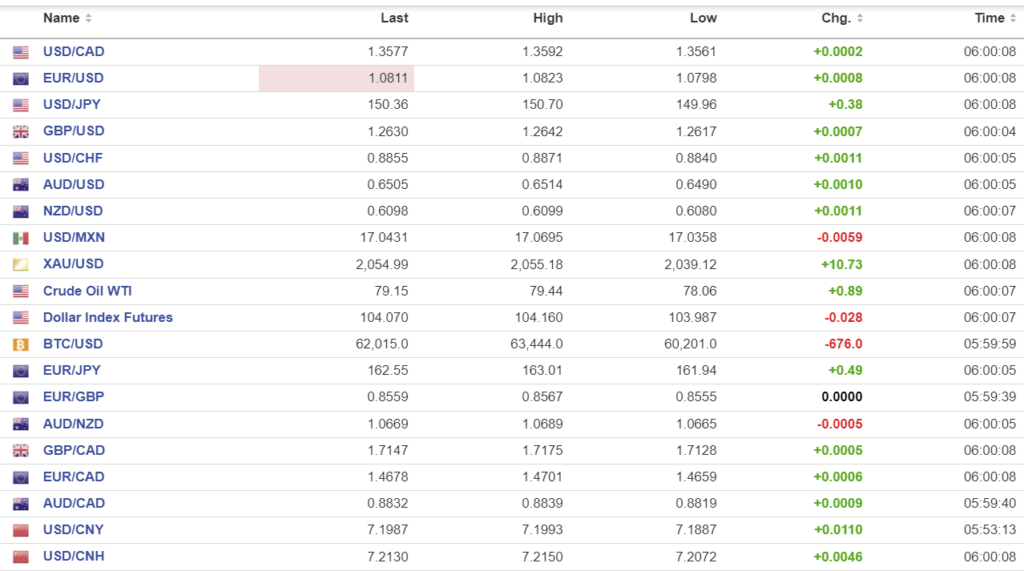Click the Australia flag icon beside AUD/USD
Viewport: 1024px width, 571px height.
click(21, 185)
